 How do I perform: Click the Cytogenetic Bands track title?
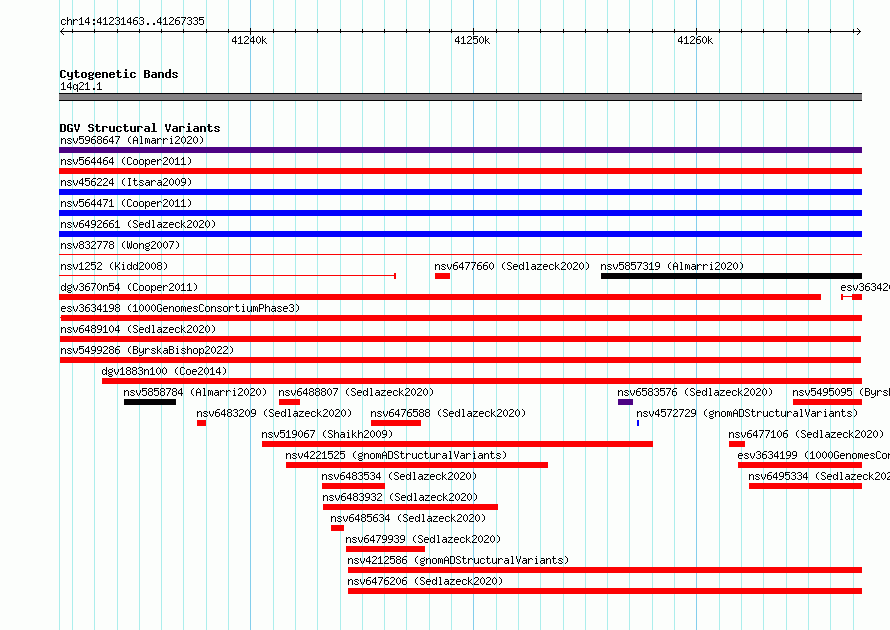119,74
